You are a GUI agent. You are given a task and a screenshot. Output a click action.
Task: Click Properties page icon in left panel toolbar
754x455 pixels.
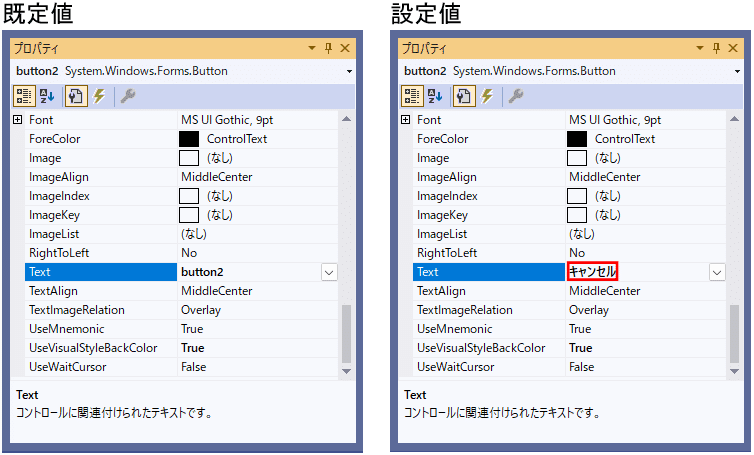[75, 96]
